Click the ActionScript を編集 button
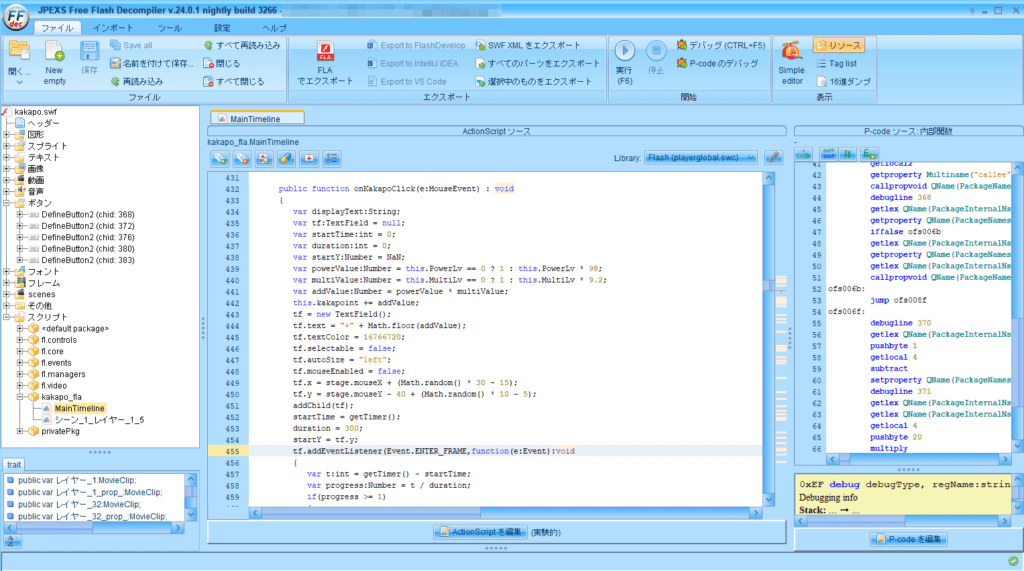Screen dimensions: 1024x571 [x=482, y=532]
